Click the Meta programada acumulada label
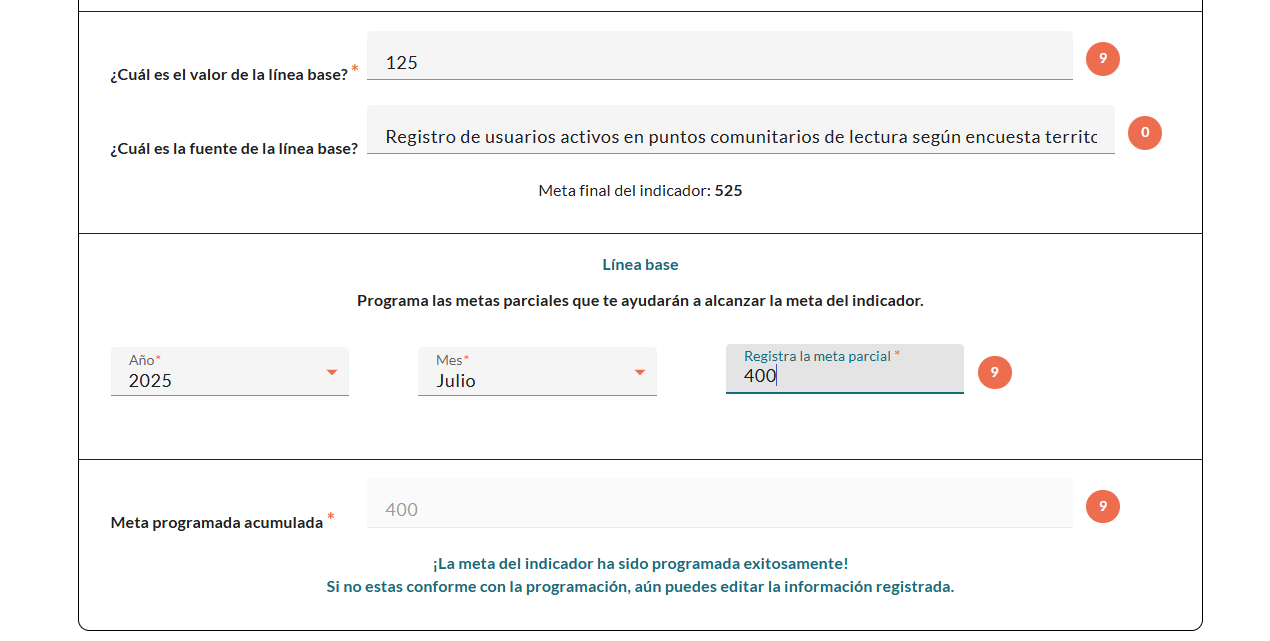This screenshot has height=641, width=1270. point(217,522)
